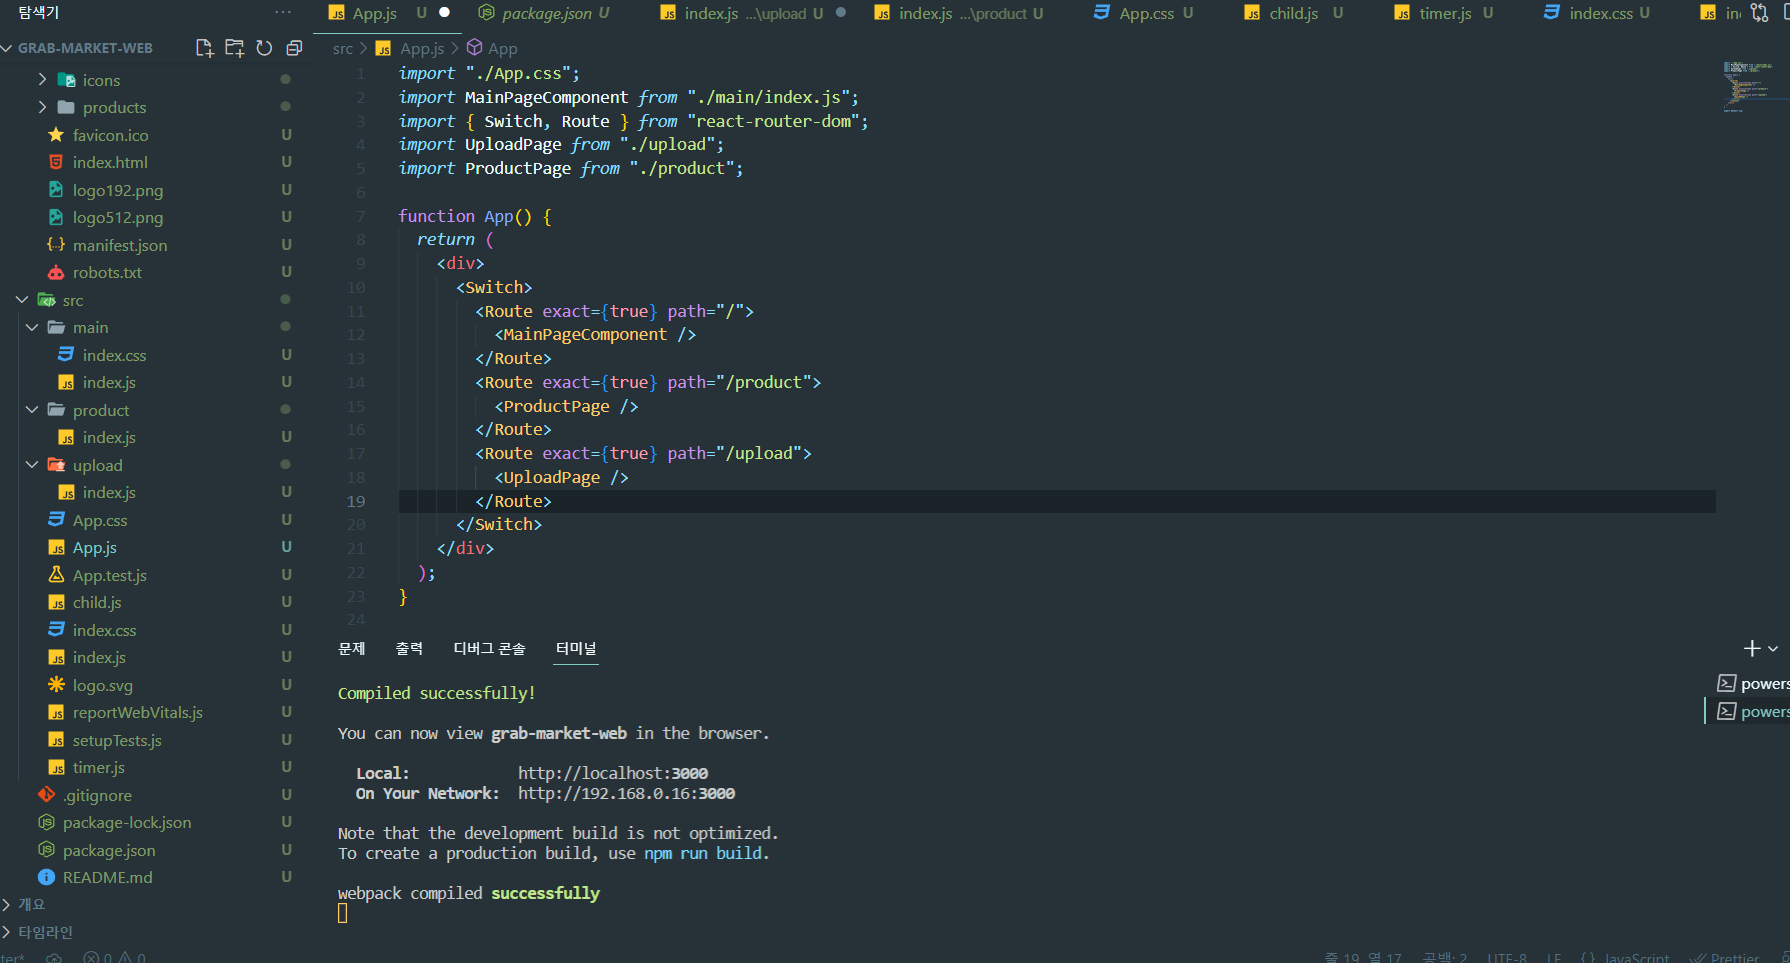This screenshot has width=1790, height=963.
Task: Open the http://192.168.0.16:3000 network link
Action: 626,793
